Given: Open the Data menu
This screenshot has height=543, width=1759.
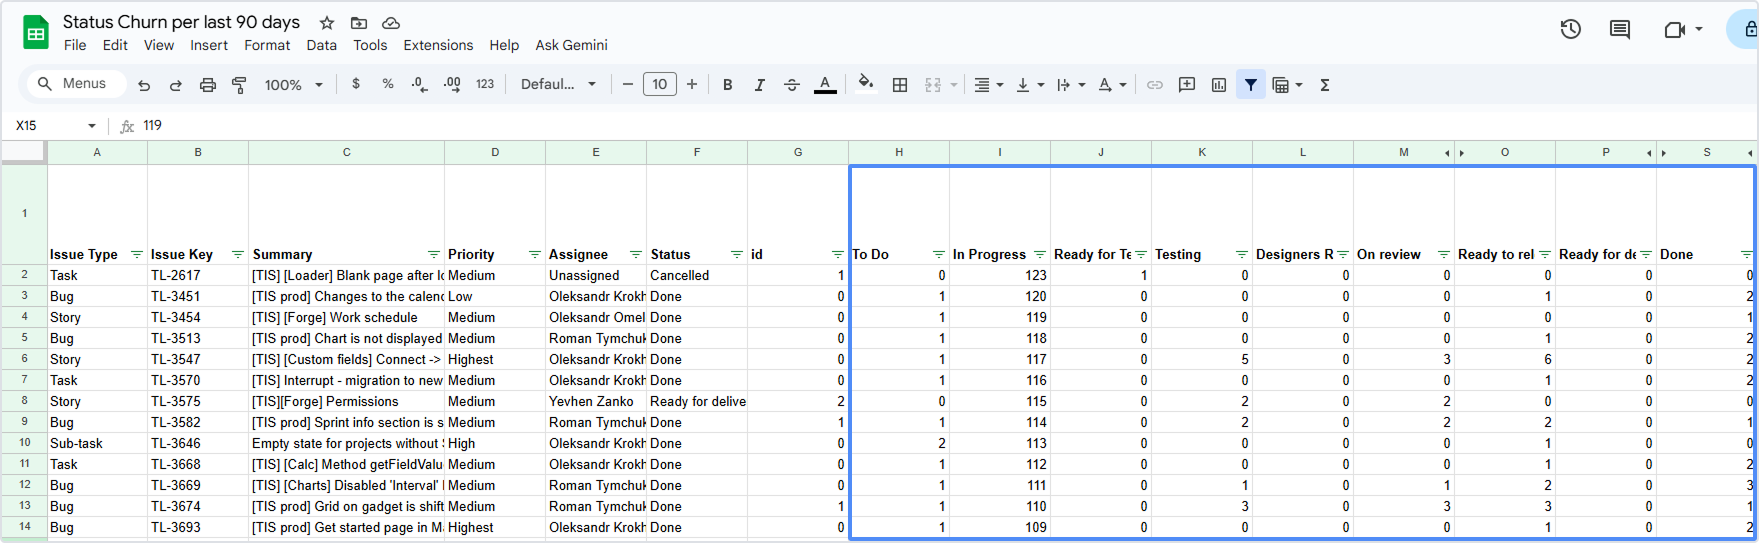Looking at the screenshot, I should [321, 45].
